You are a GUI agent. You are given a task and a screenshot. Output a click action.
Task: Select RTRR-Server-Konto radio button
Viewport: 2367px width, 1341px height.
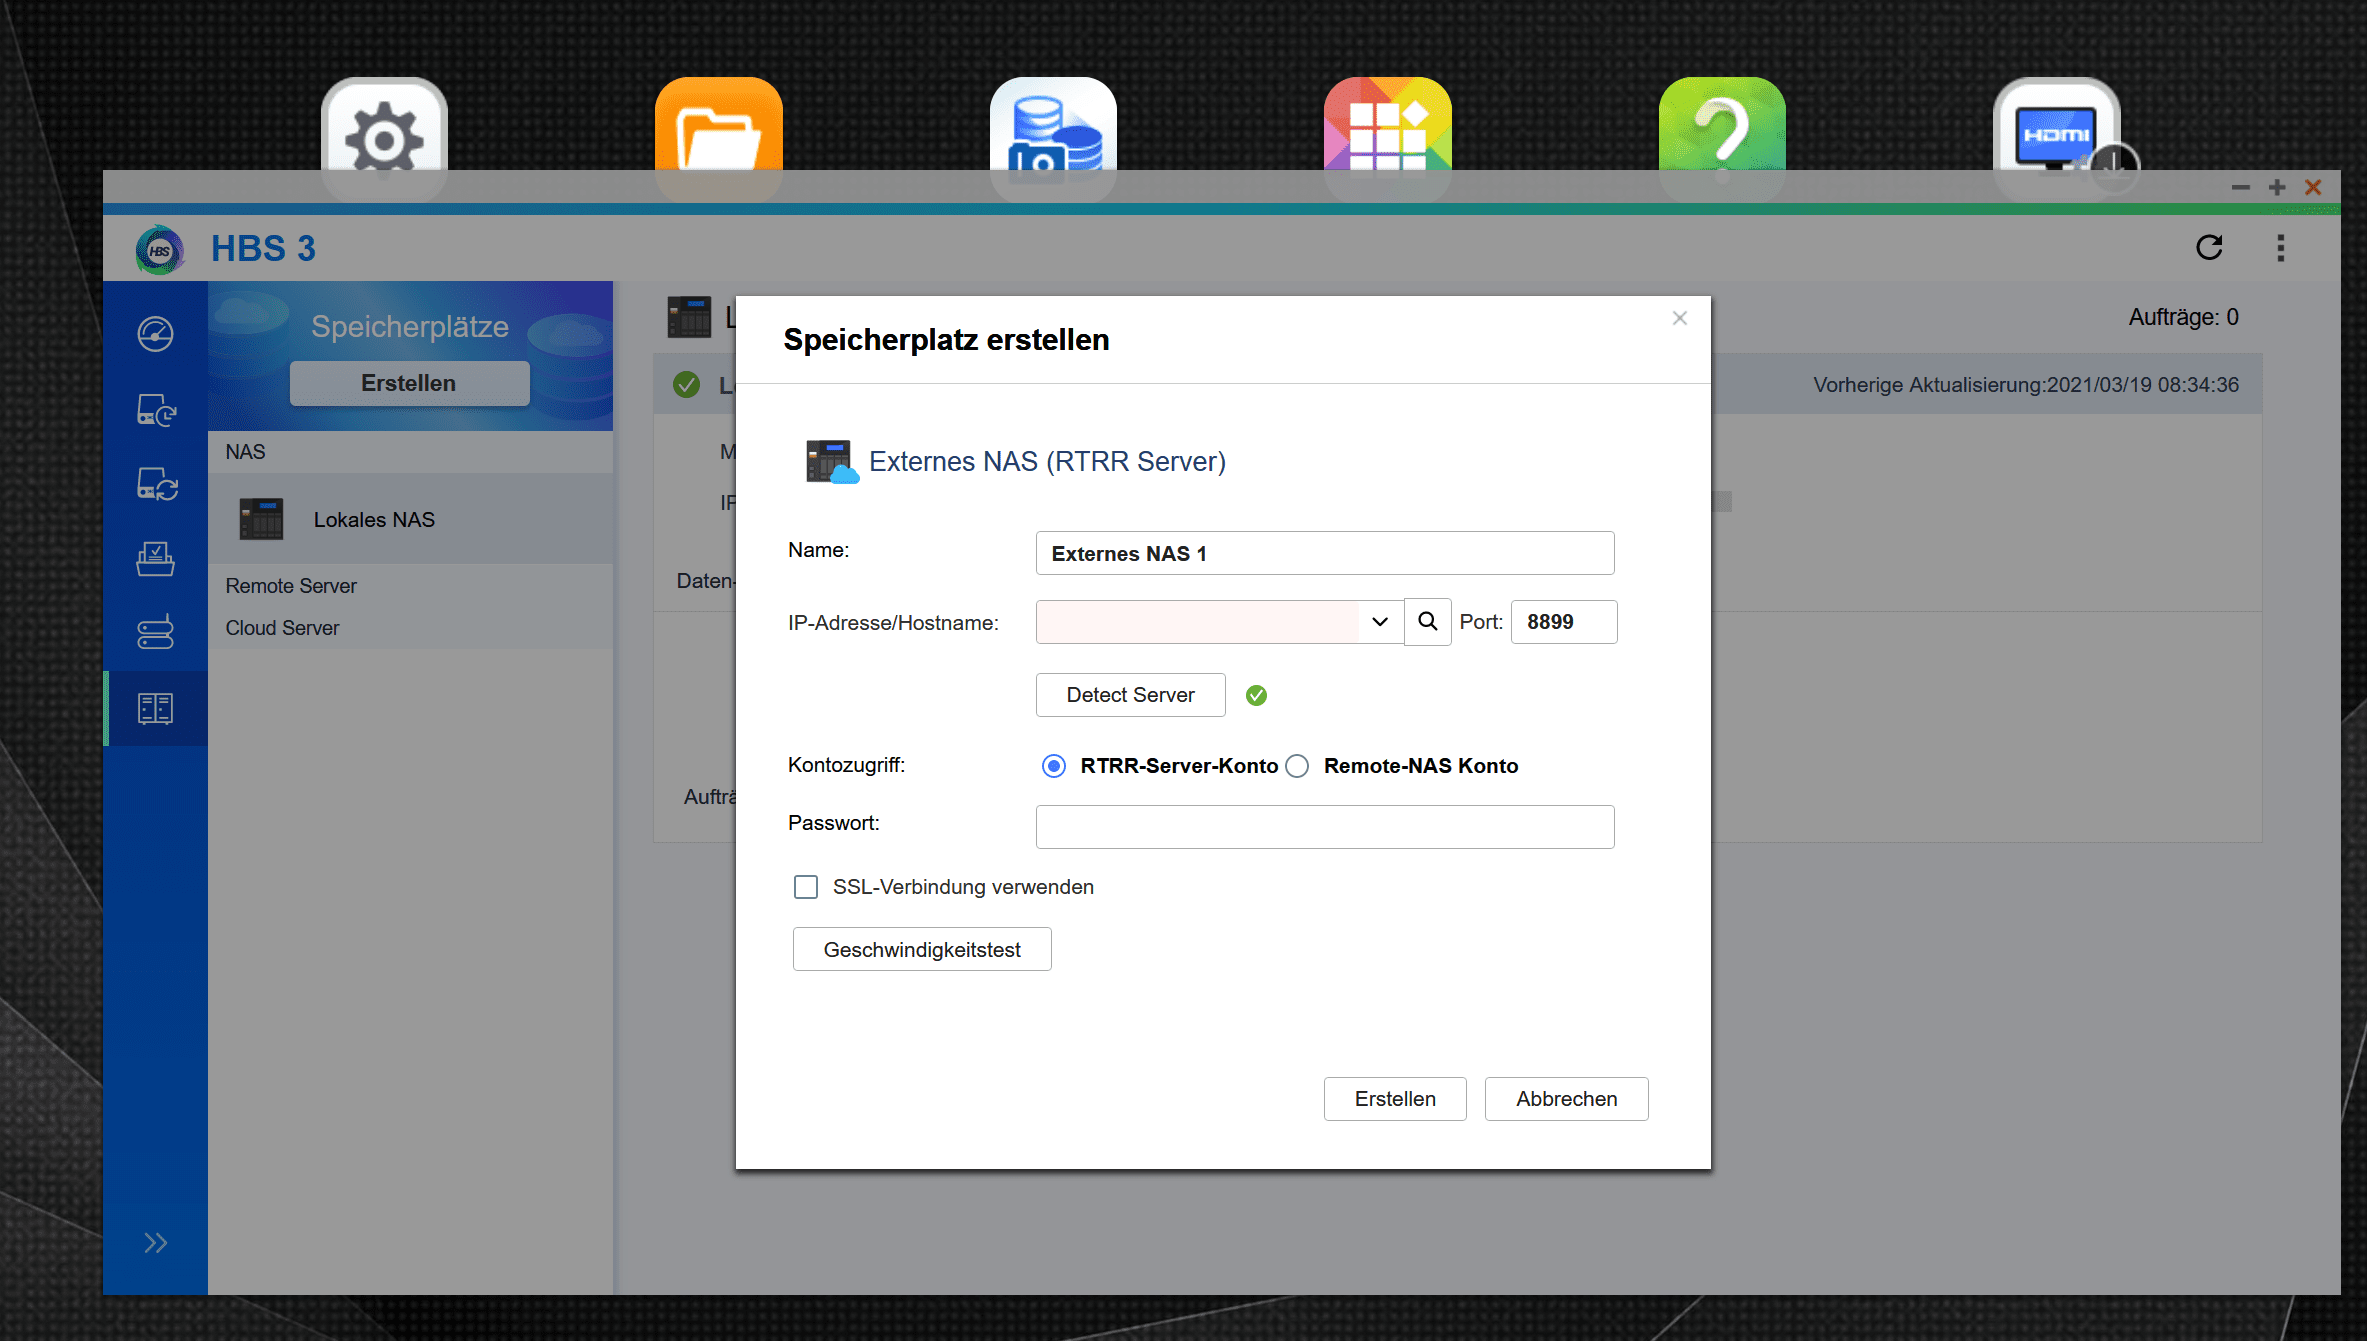1054,766
